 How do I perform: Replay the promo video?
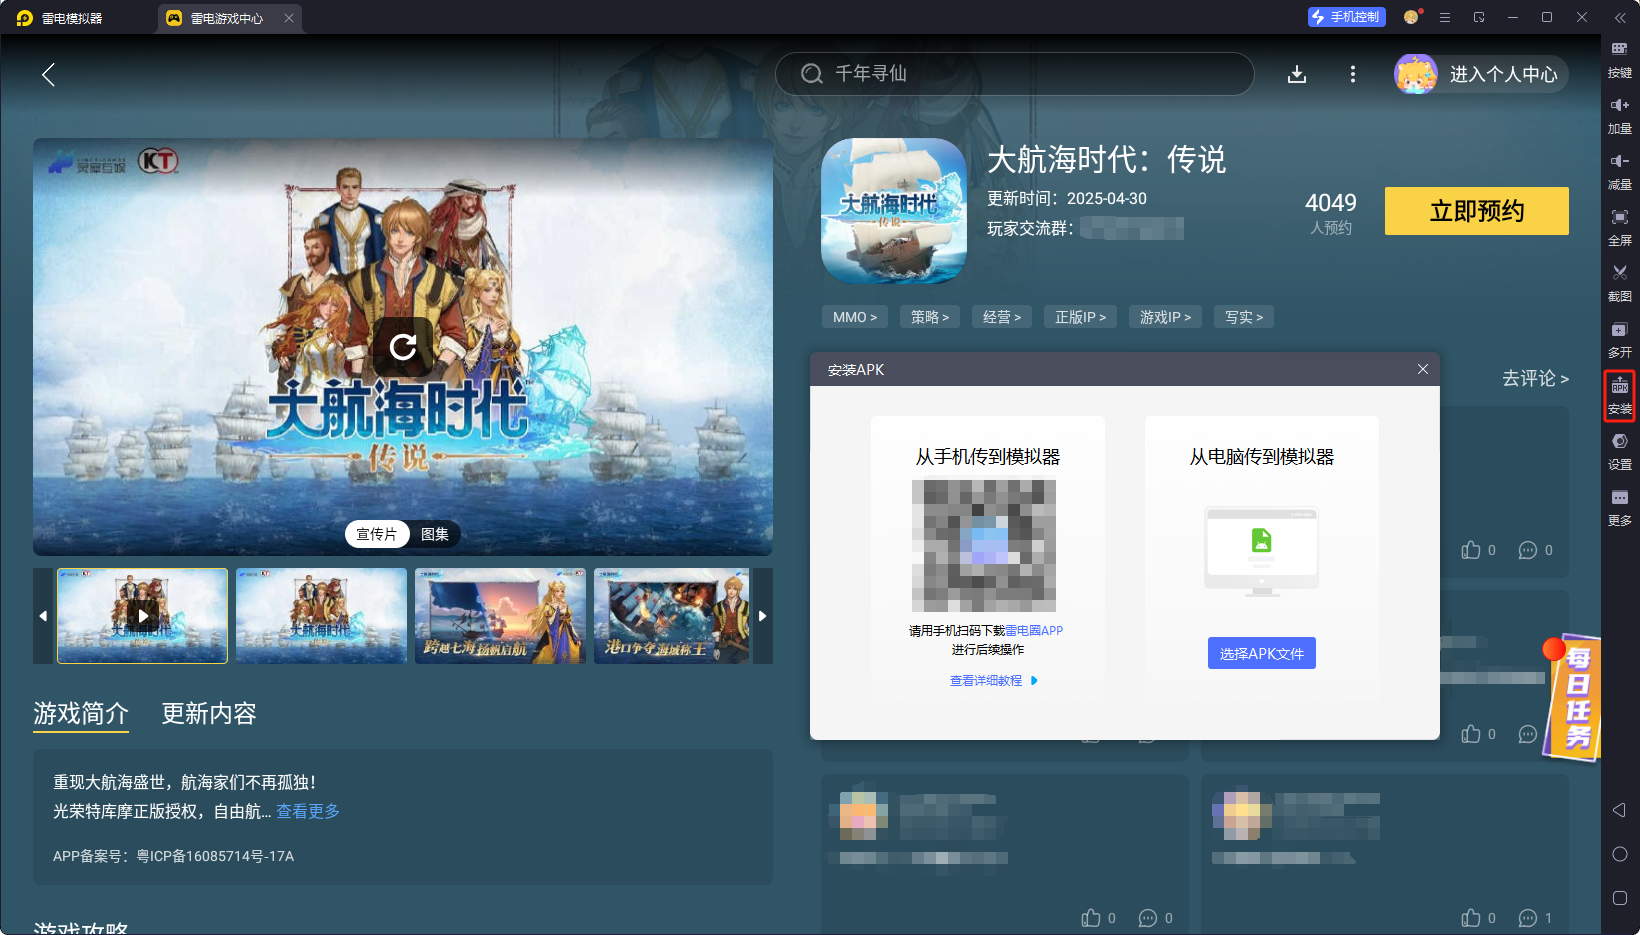pos(403,347)
